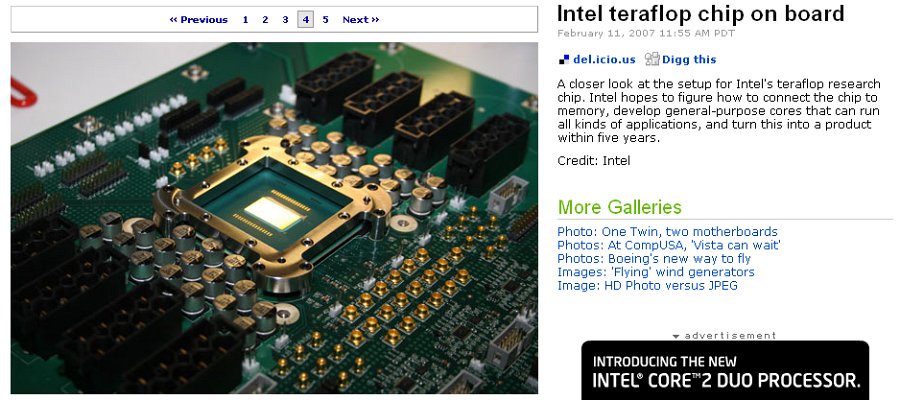Open gallery page 5
Image resolution: width=900 pixels, height=400 pixels.
click(x=325, y=20)
